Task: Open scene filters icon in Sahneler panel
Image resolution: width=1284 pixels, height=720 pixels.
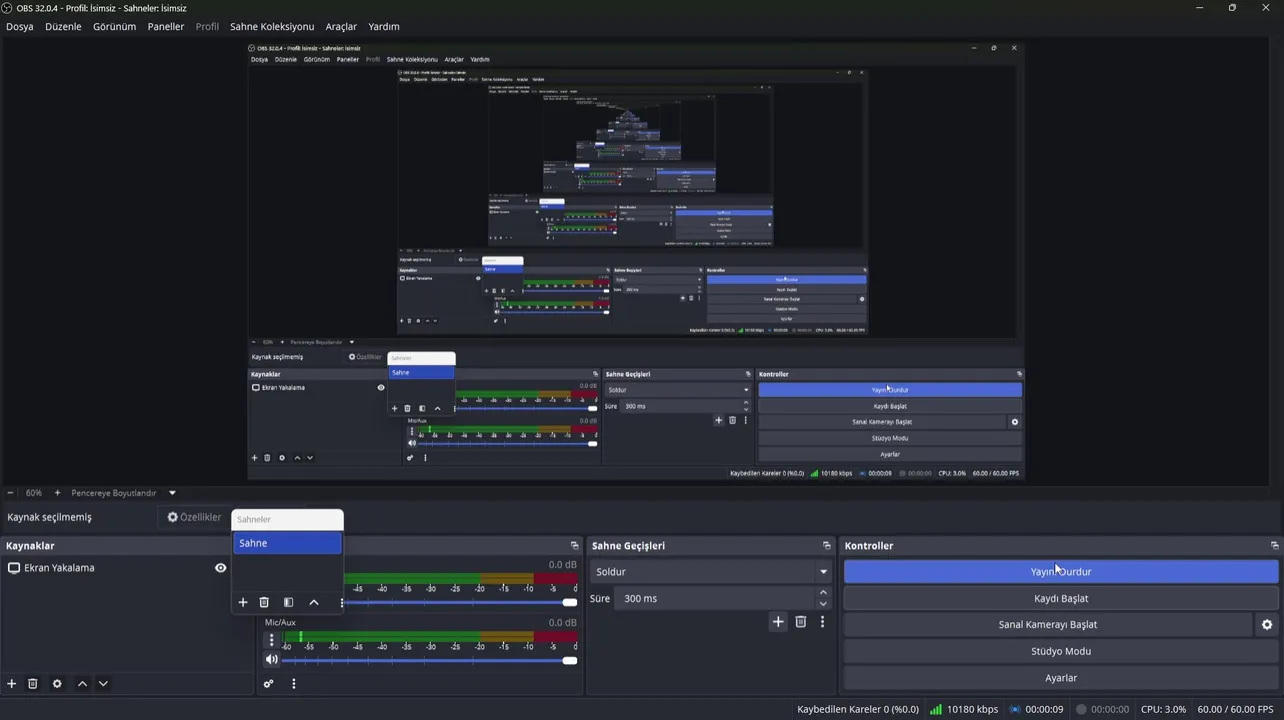Action: coord(288,602)
